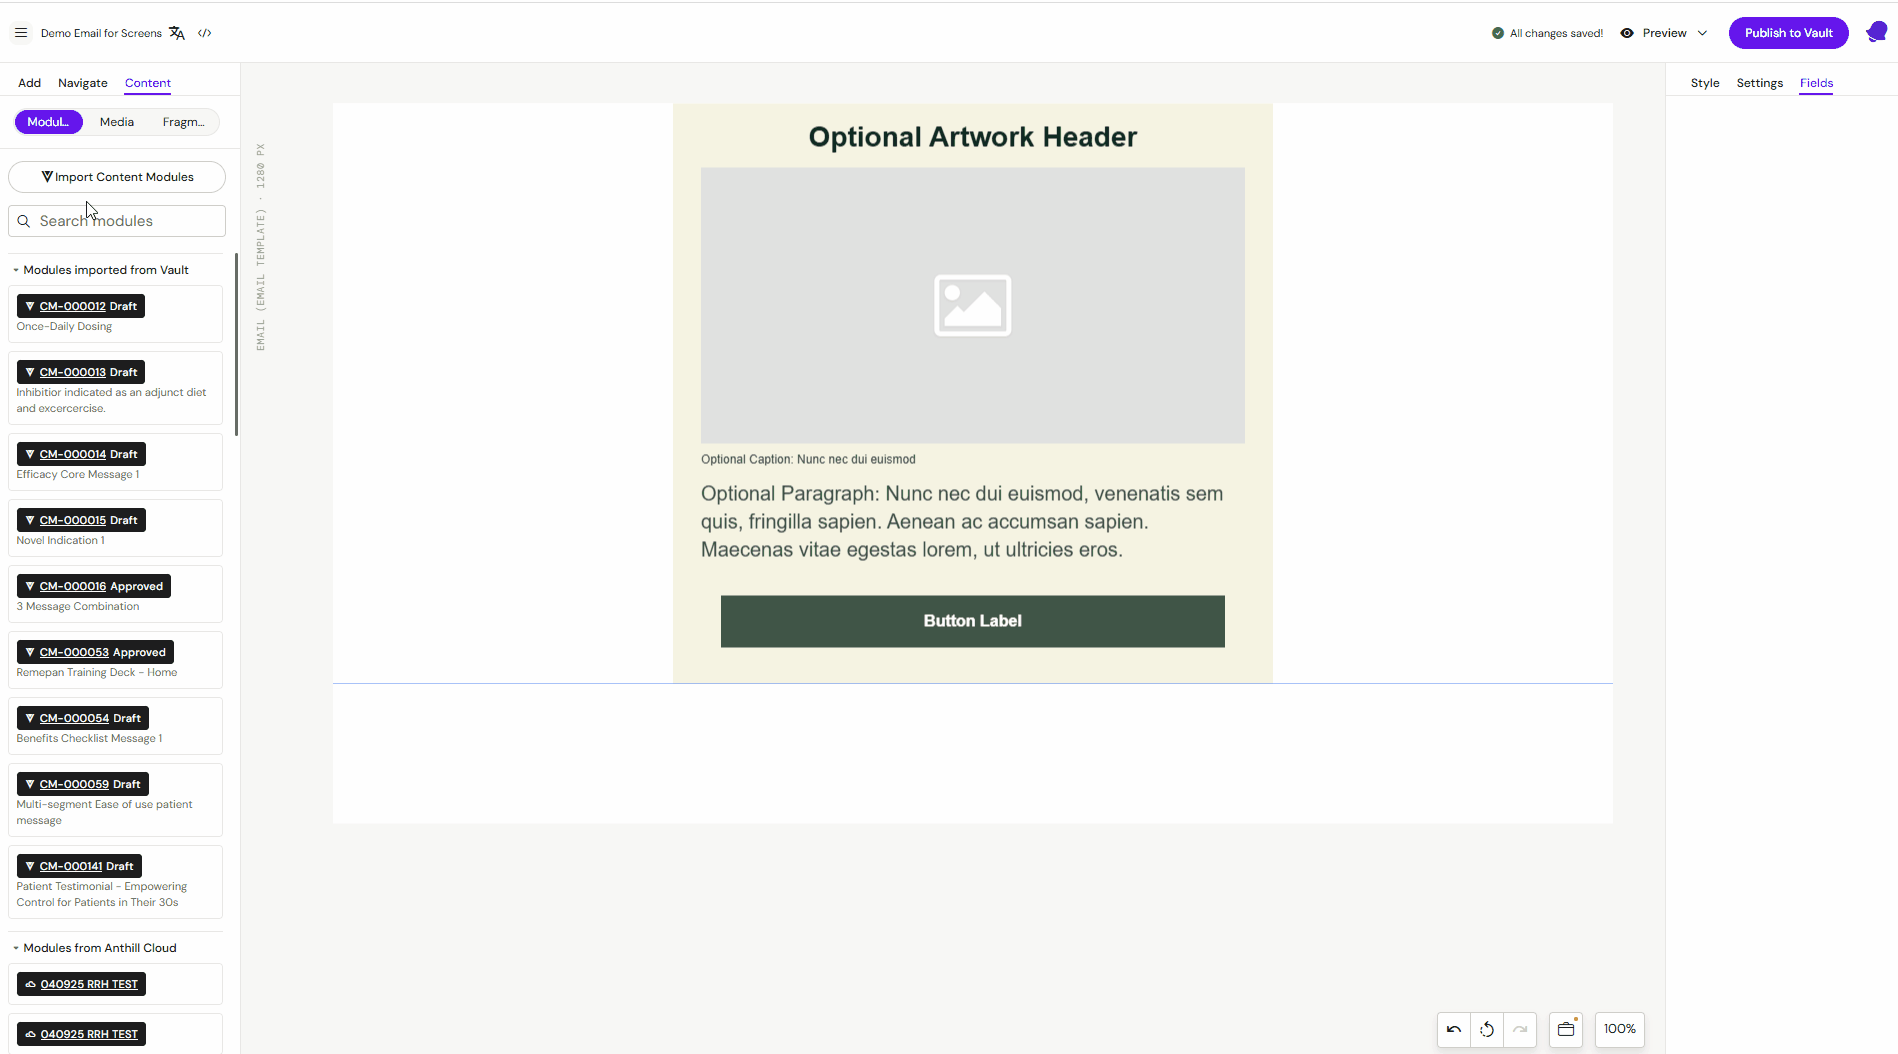Switch to the Navigate tab
This screenshot has height=1054, width=1898.
tap(83, 83)
